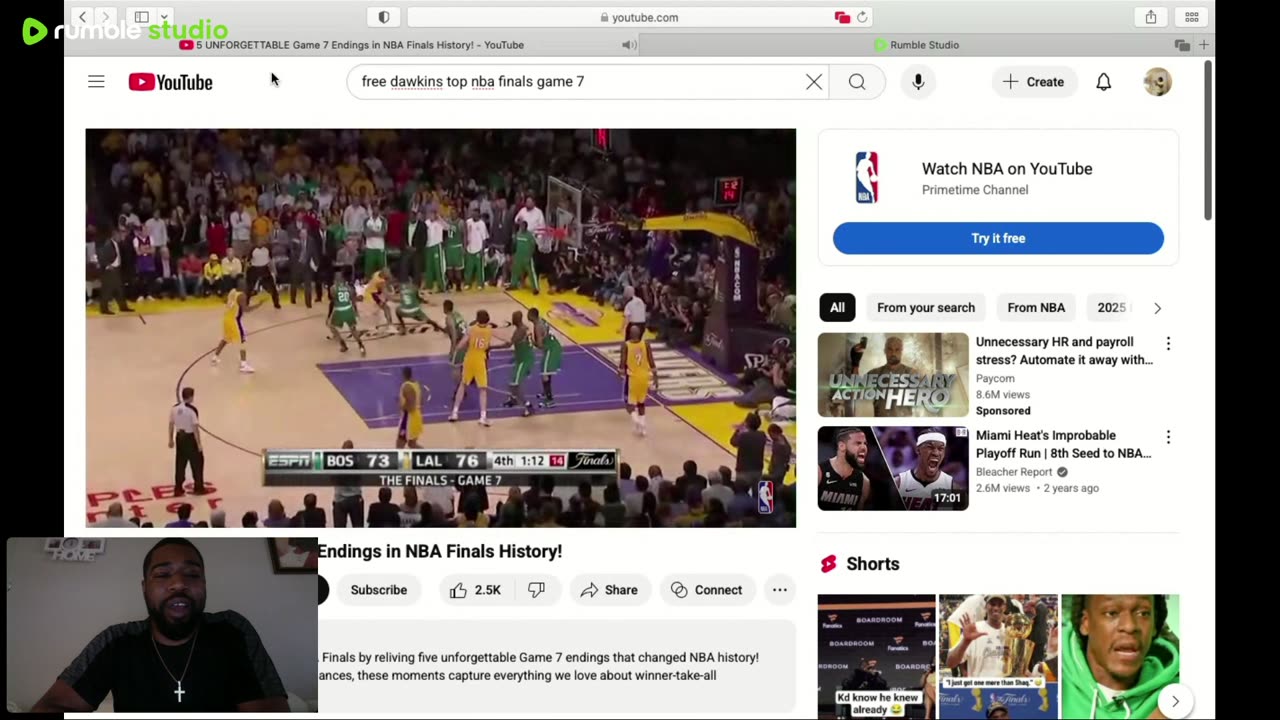Open the Paycom sponsored video thumbnail
Viewport: 1280px width, 720px height.
(893, 375)
